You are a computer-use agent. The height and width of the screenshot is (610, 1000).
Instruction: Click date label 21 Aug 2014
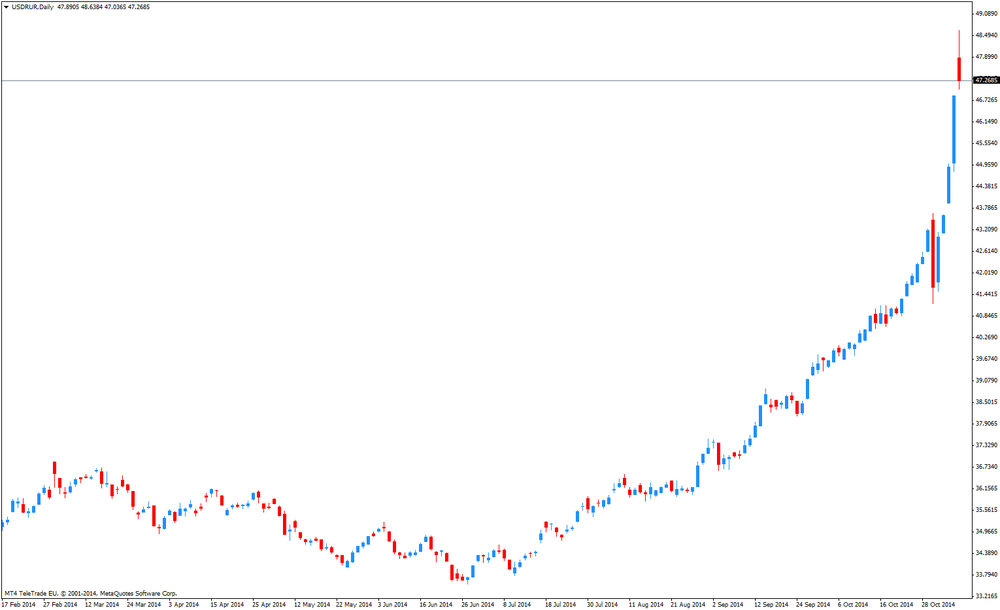pos(688,604)
